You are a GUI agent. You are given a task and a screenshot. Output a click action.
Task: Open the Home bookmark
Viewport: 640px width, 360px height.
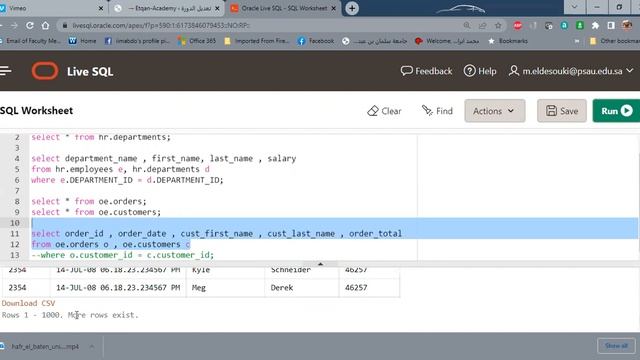click(82, 41)
